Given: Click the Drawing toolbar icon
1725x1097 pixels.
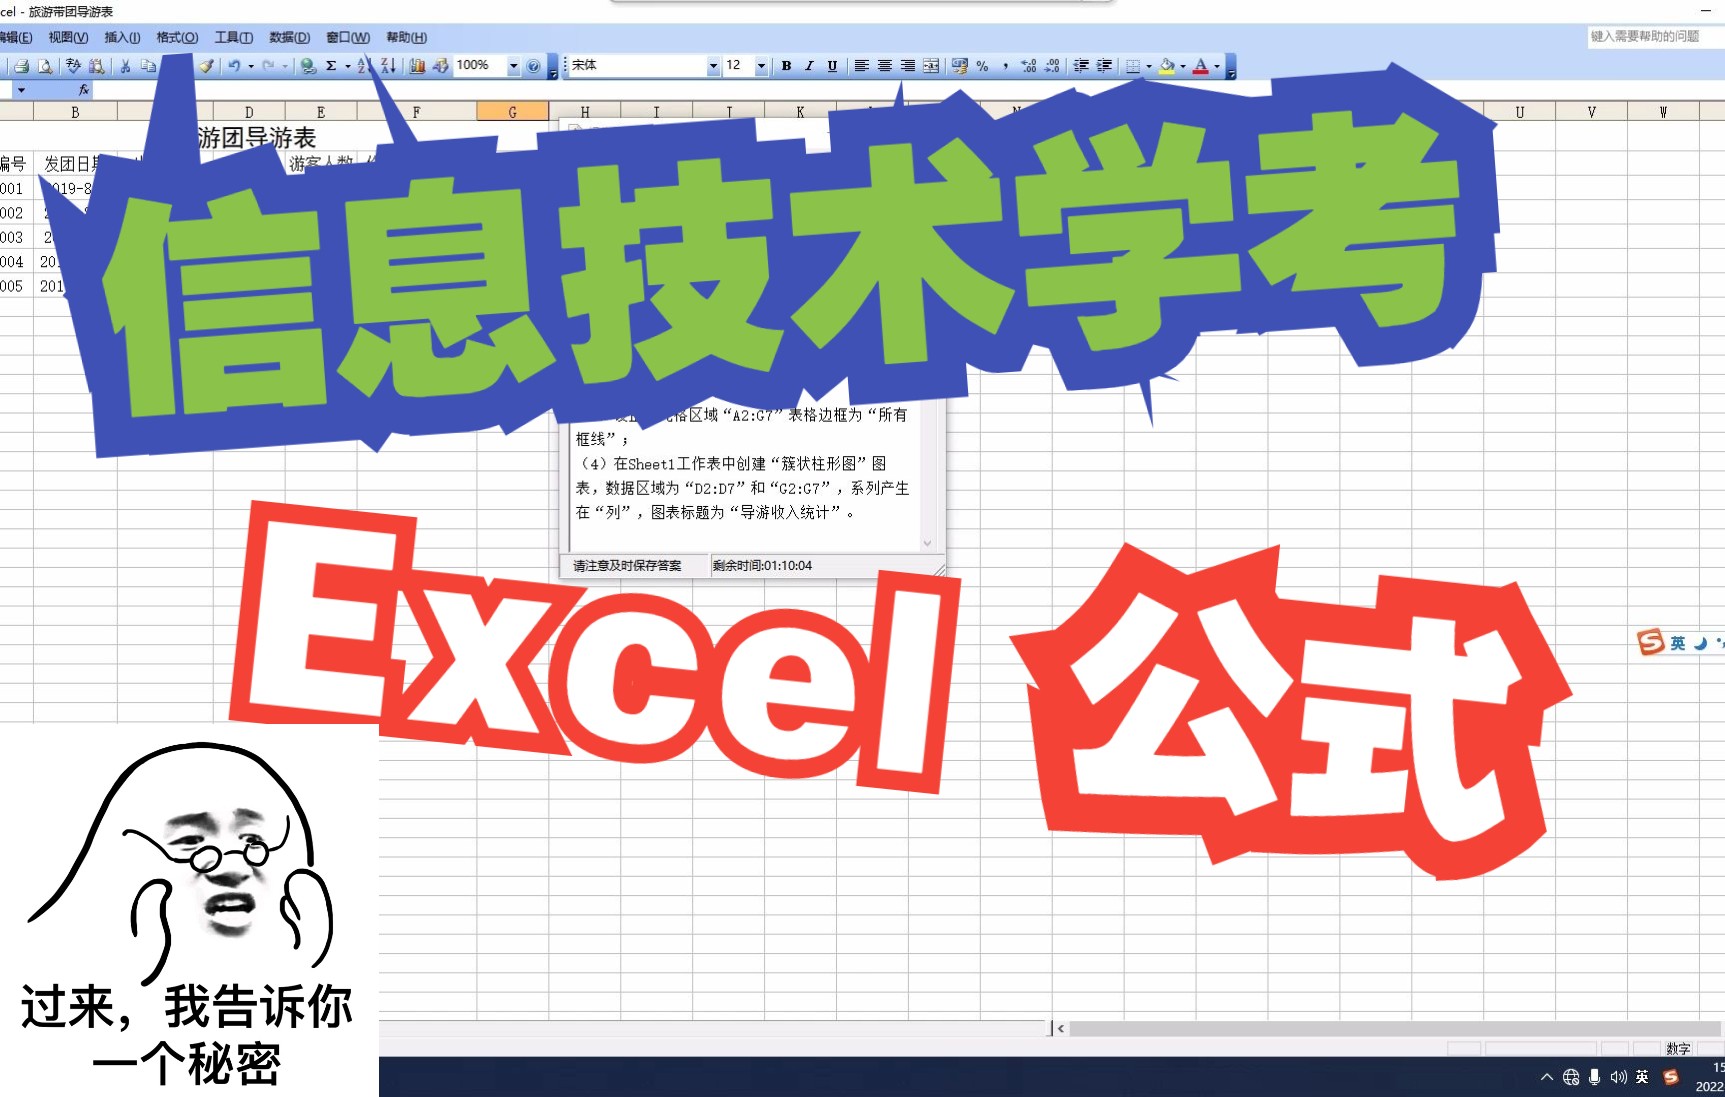Looking at the screenshot, I should tap(440, 66).
